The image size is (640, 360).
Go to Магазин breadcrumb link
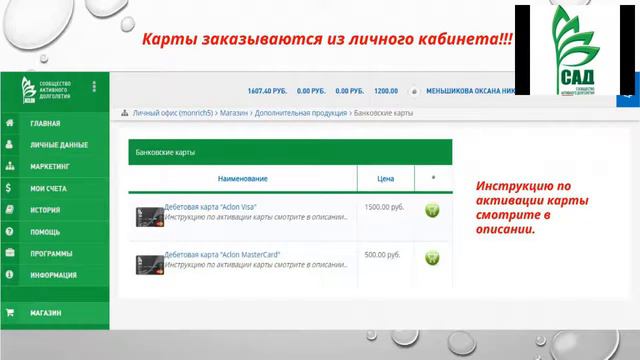pyautogui.click(x=234, y=113)
